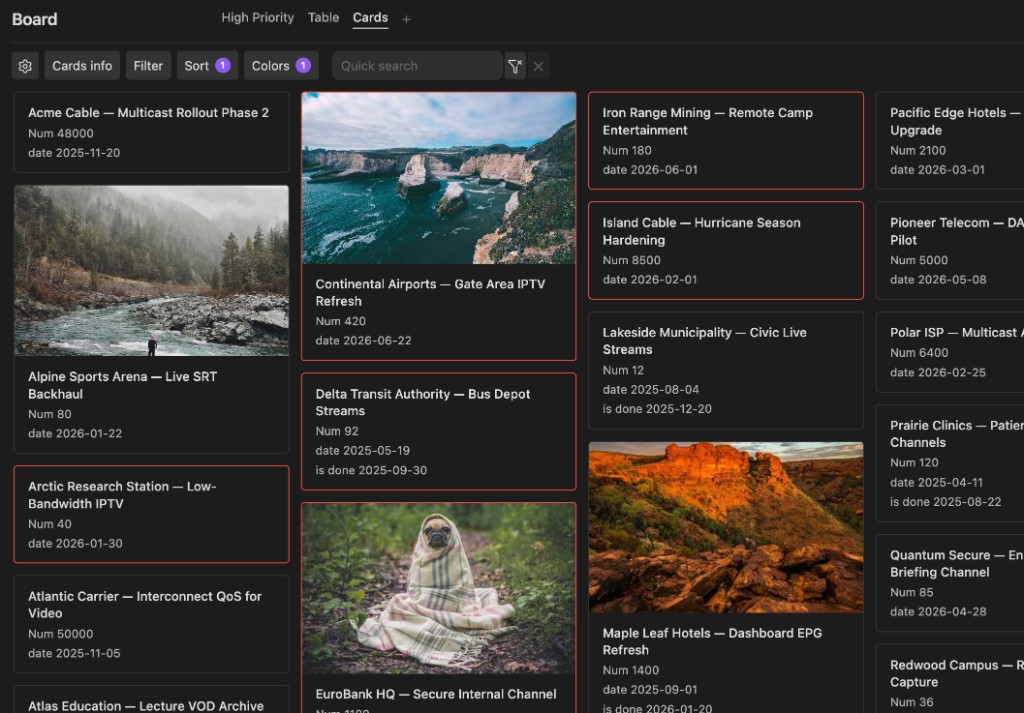
Task: Open Pacific Edge Hotels card title
Action: tap(956, 121)
